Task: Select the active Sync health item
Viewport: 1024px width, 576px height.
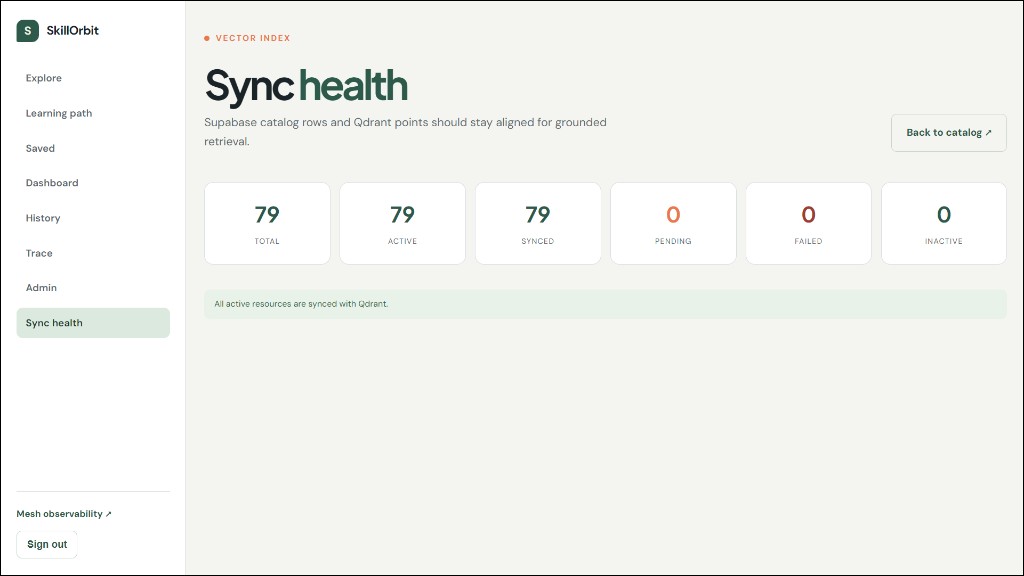Action: (93, 323)
